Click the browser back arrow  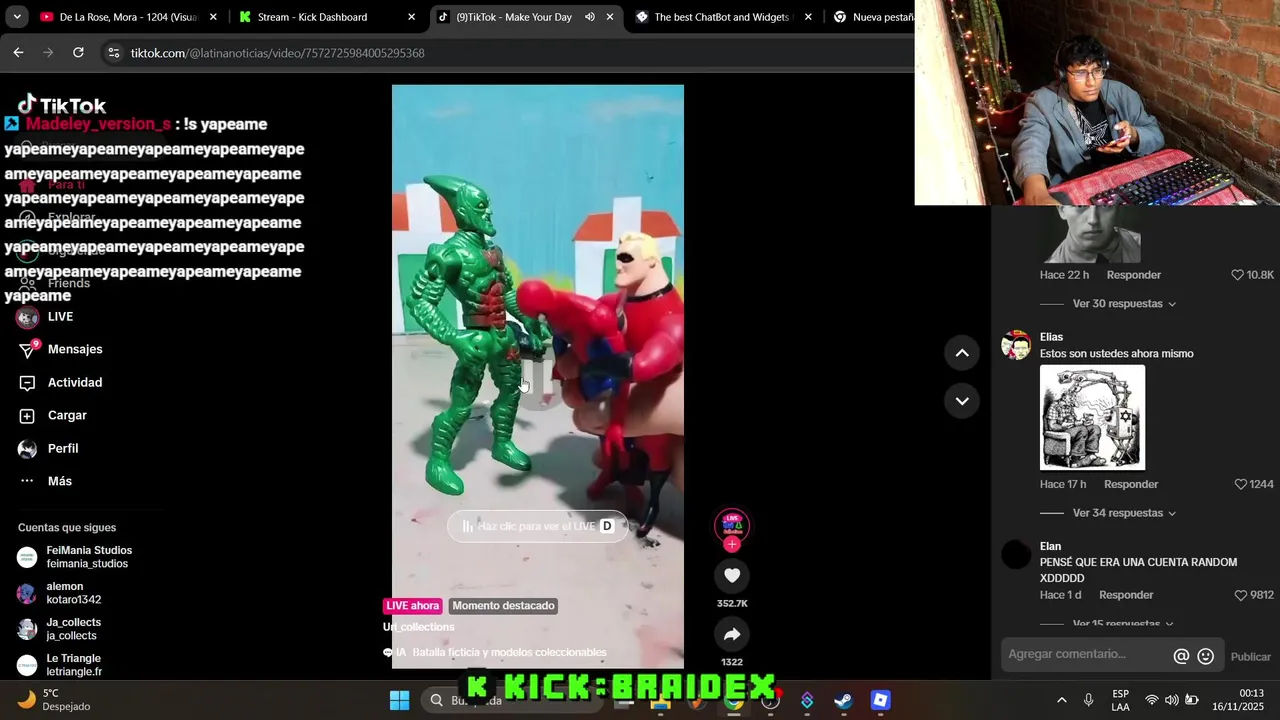click(18, 53)
